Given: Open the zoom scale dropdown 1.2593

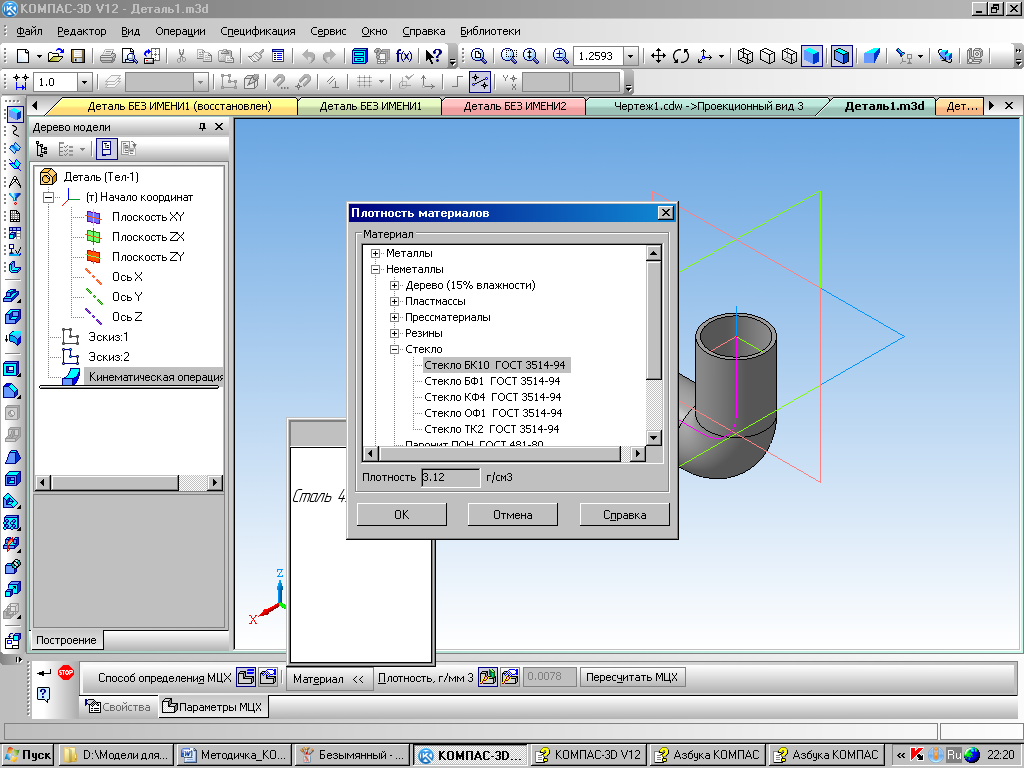Looking at the screenshot, I should [630, 56].
